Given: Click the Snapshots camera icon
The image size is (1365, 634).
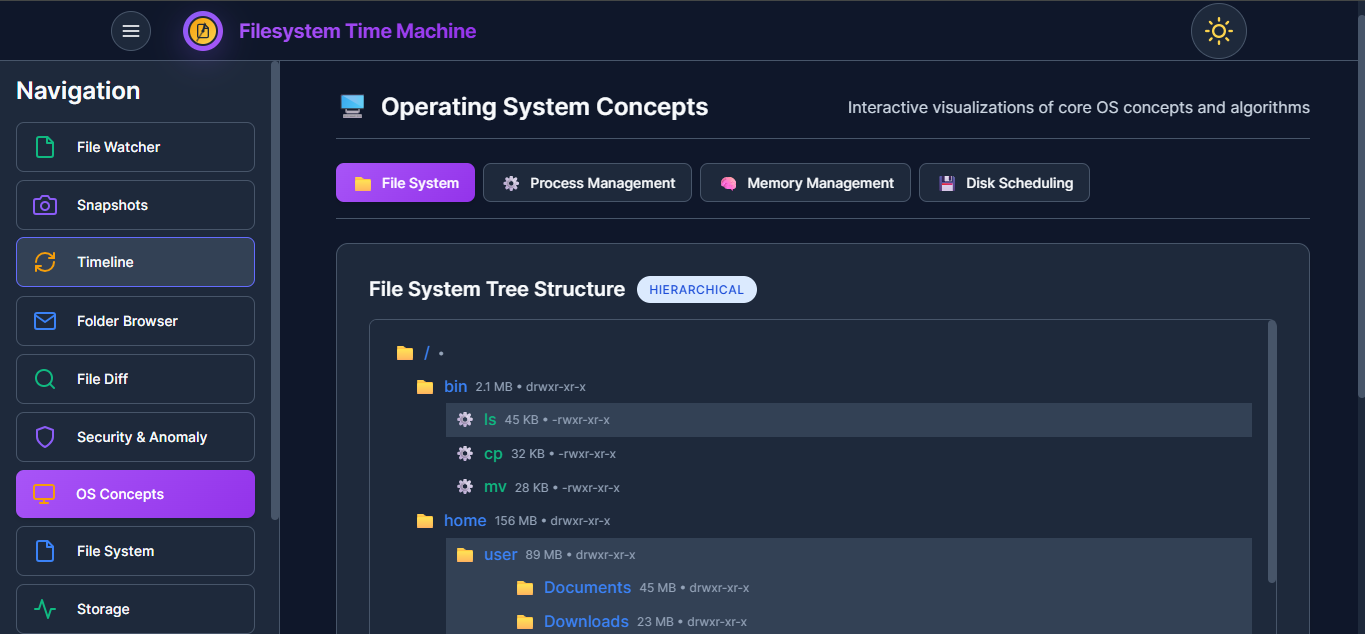Looking at the screenshot, I should click(x=43, y=205).
